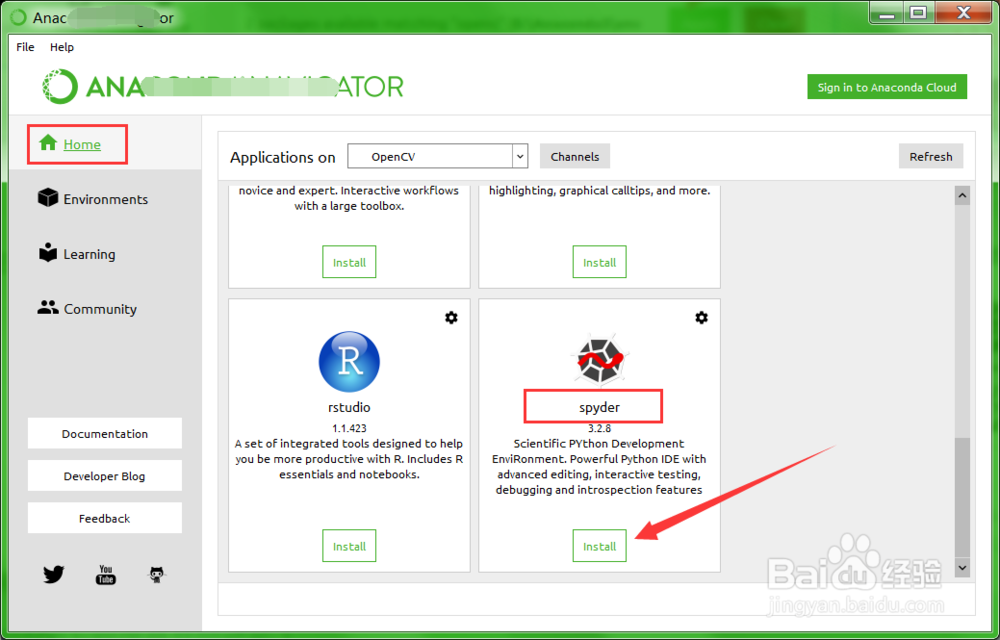Install the rstudio application

tap(349, 546)
